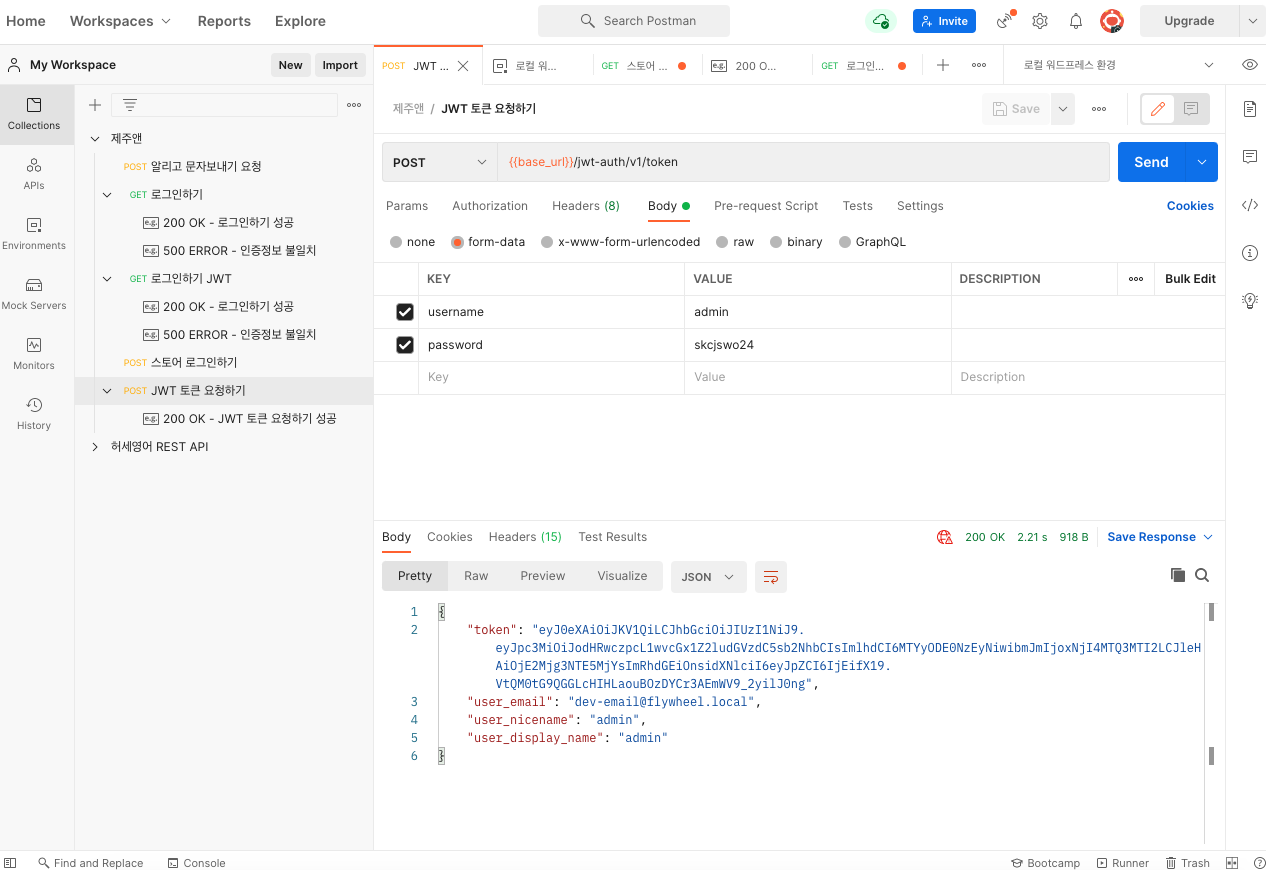Open the Collections sidebar panel
This screenshot has width=1266, height=870.
click(x=34, y=114)
